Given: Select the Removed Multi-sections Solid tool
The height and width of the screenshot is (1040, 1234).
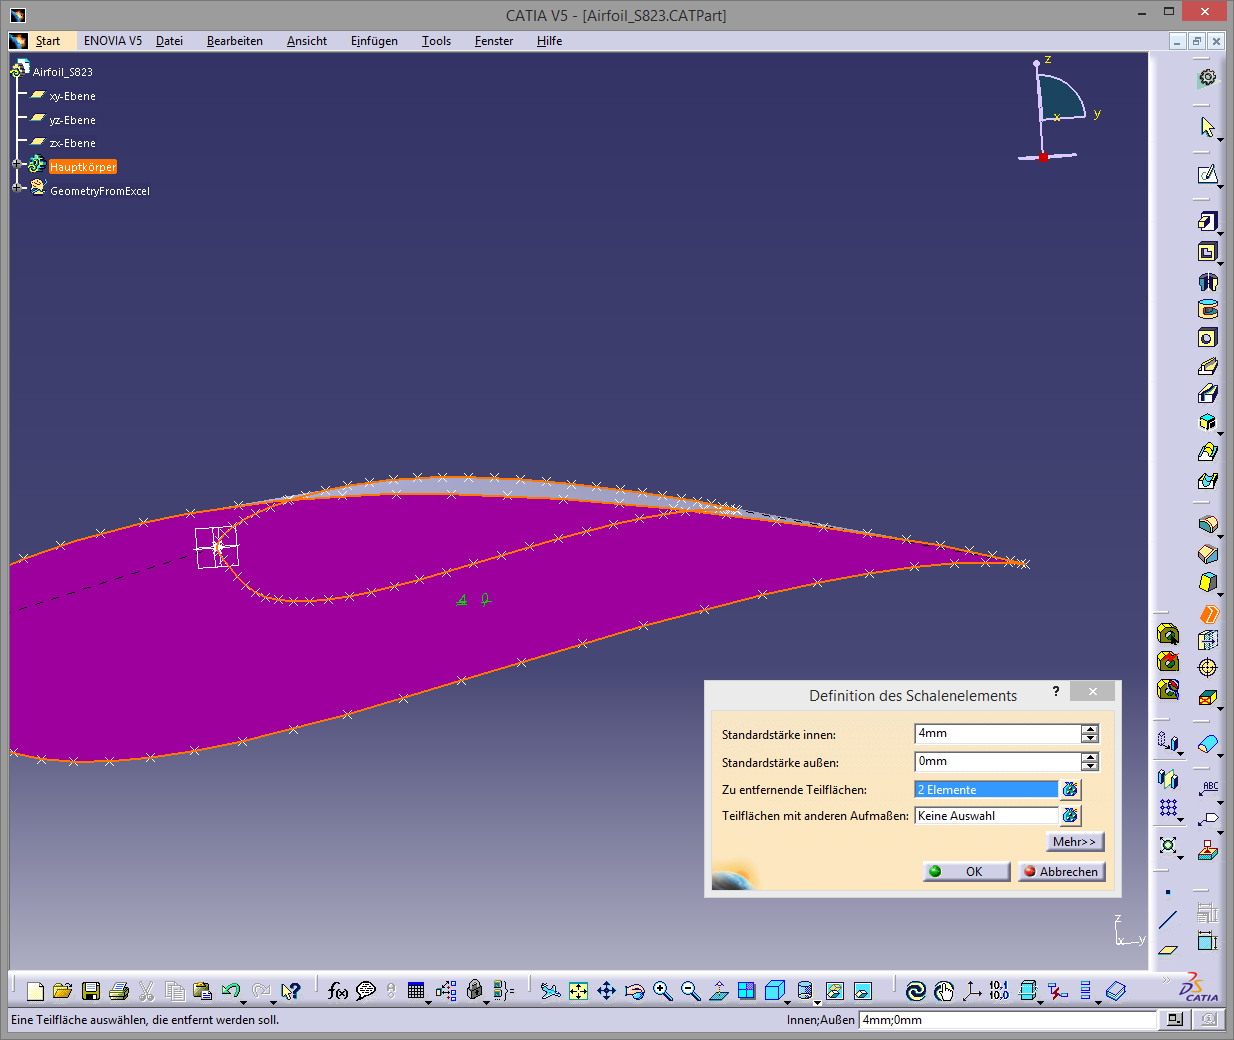Looking at the screenshot, I should pyautogui.click(x=1208, y=481).
